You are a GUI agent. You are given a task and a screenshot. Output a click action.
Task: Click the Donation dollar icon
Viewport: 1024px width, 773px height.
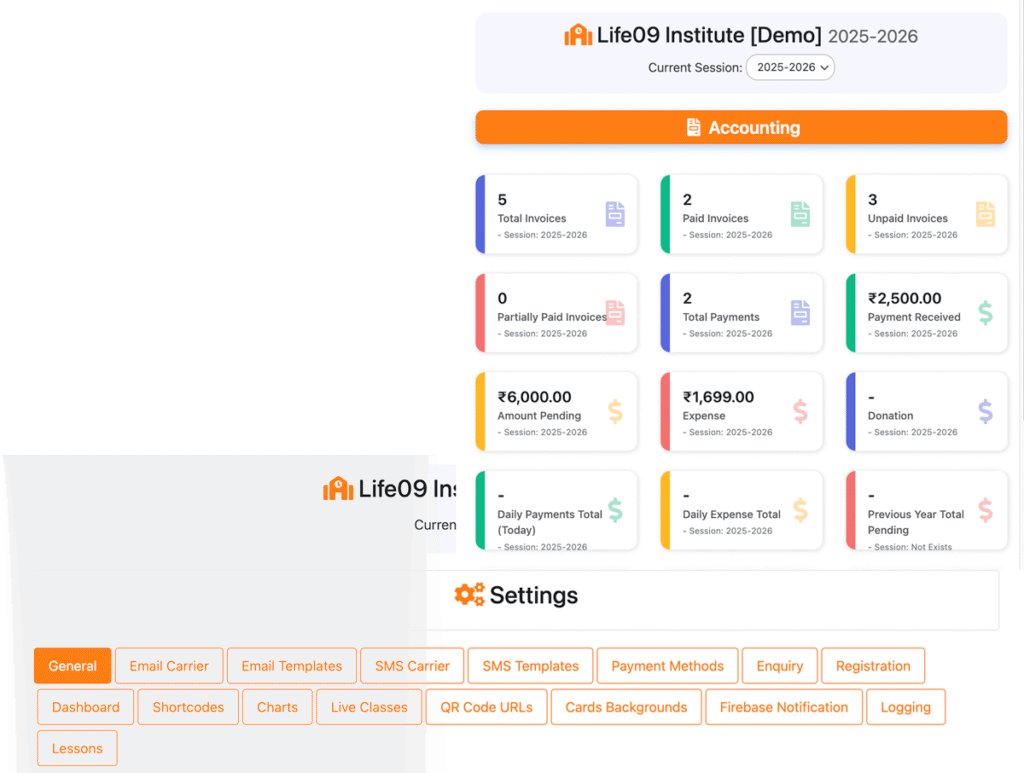click(985, 411)
